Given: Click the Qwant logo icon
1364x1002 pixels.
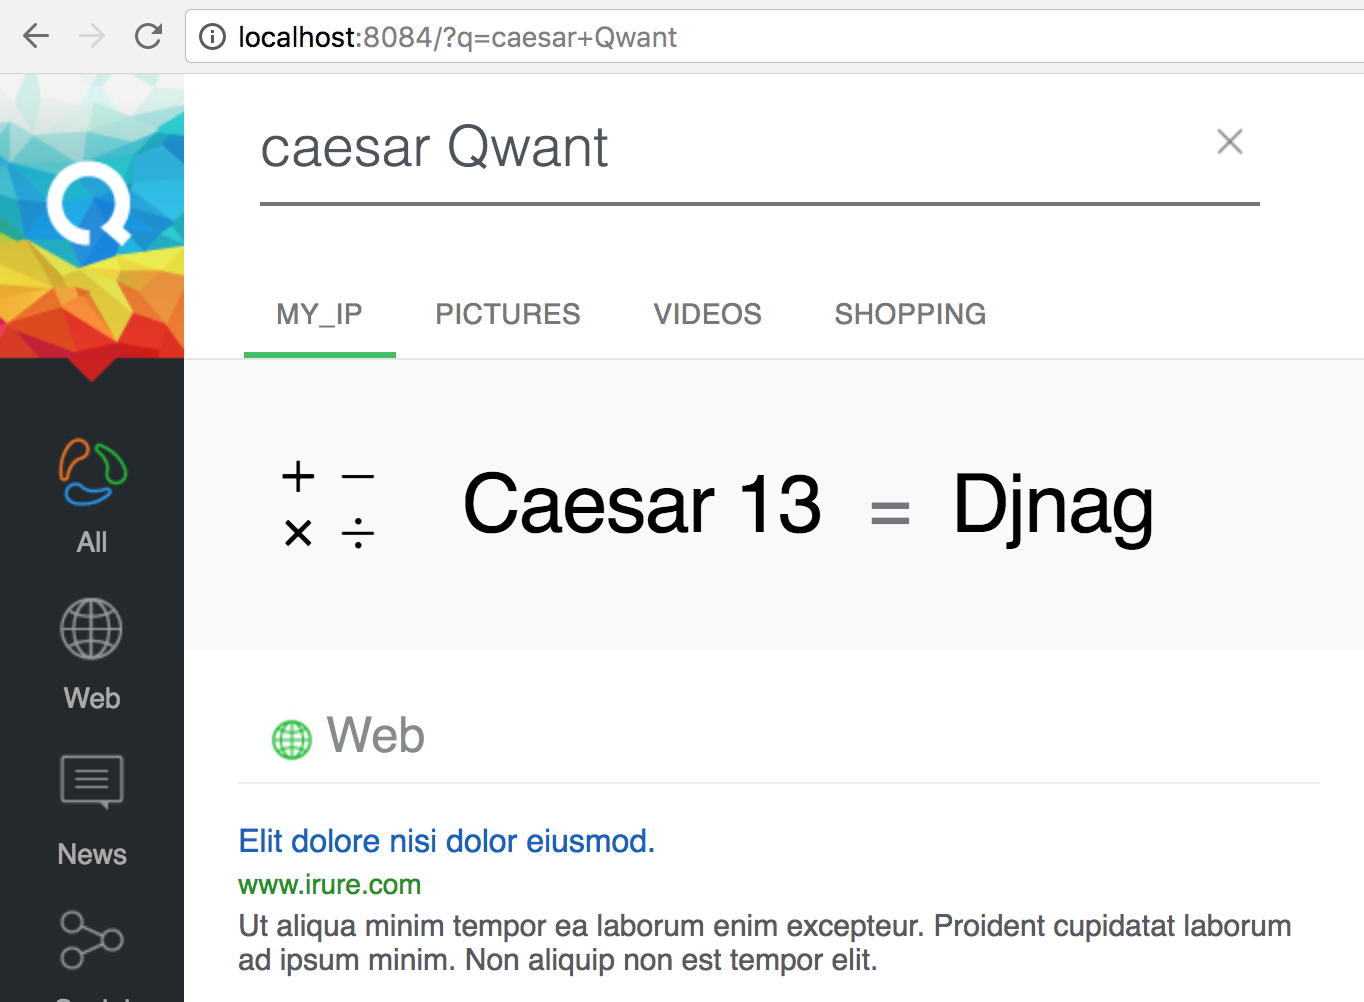Looking at the screenshot, I should (x=89, y=203).
